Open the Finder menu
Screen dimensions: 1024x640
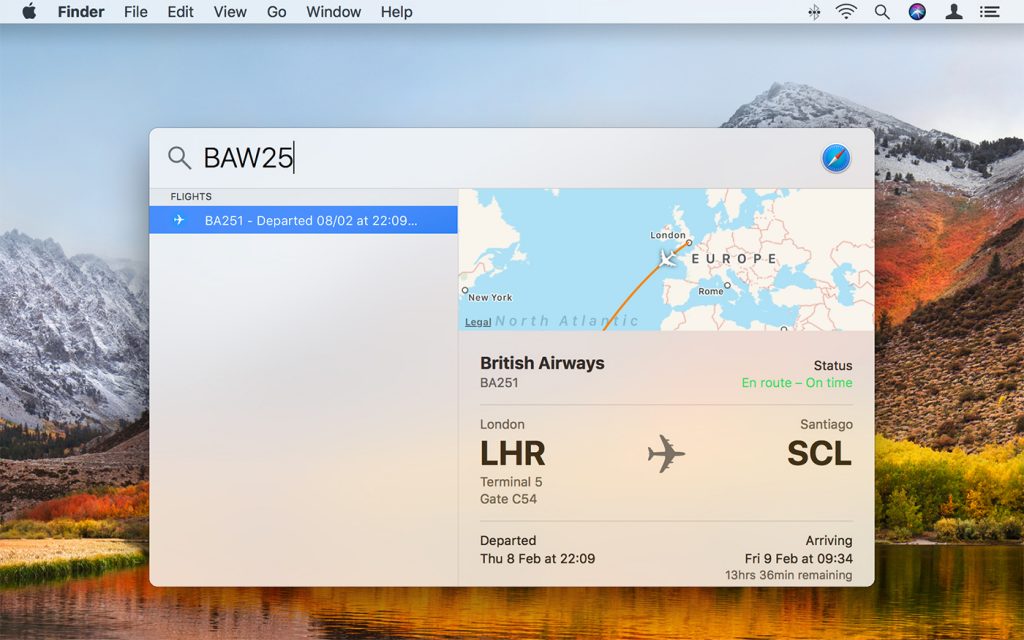(81, 12)
